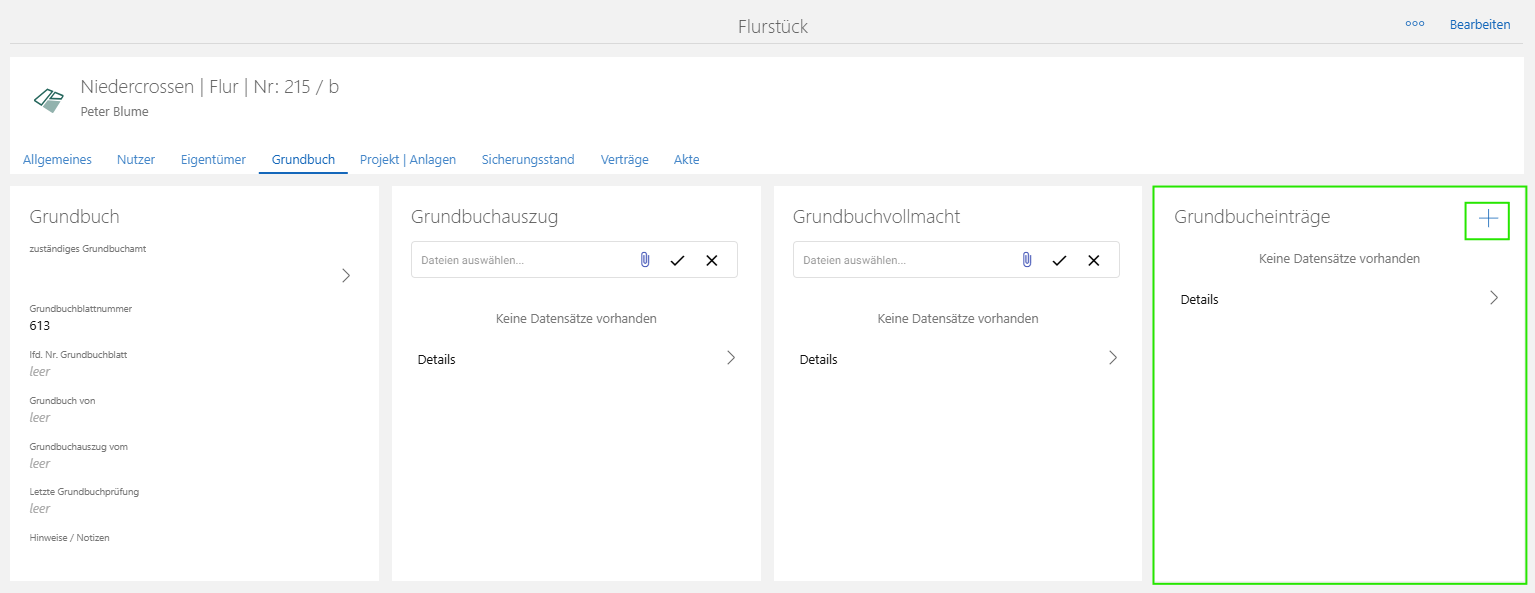Open Details chevron in Grundbucheinträge card

point(1494,298)
